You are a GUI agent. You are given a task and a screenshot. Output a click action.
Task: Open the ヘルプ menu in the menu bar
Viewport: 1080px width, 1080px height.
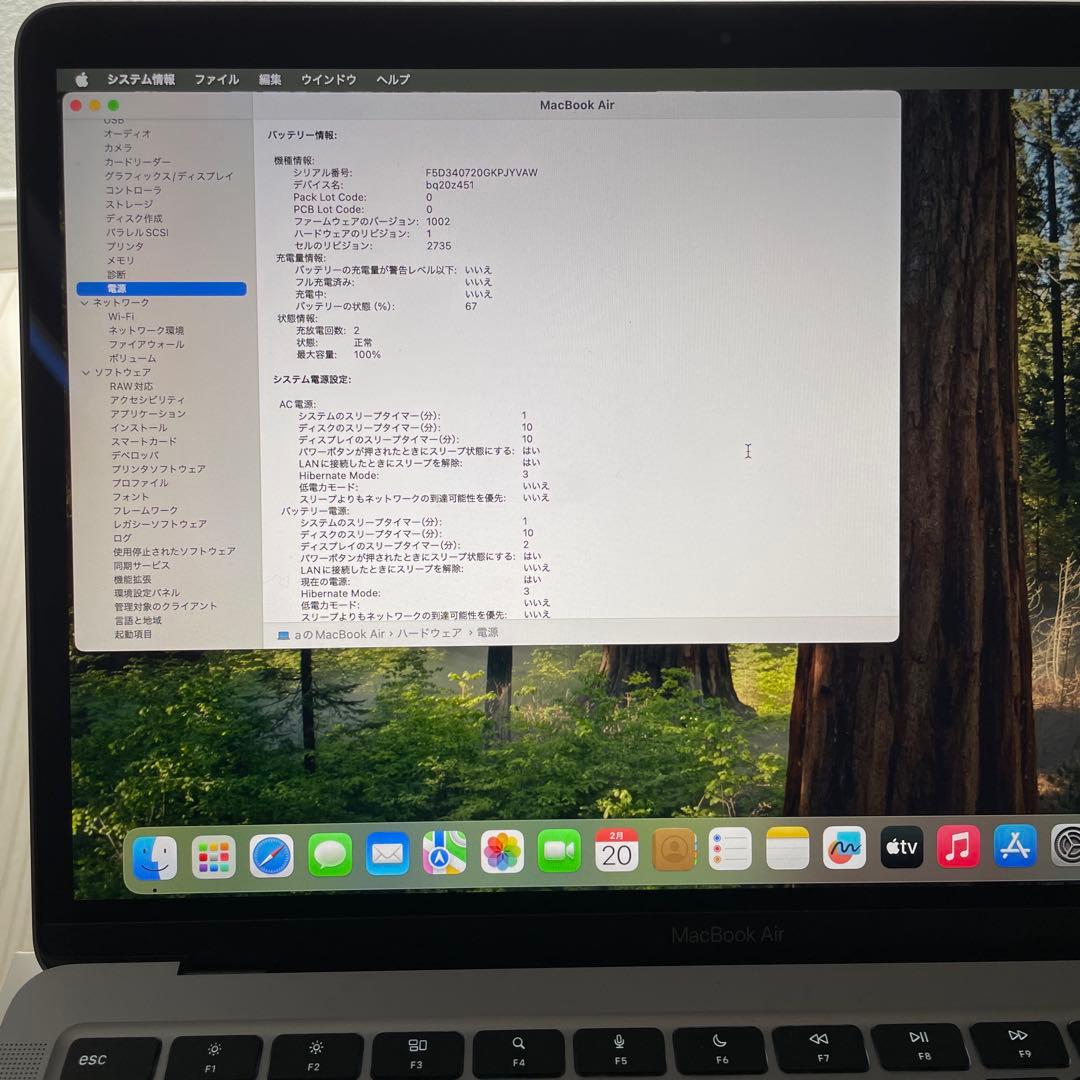394,79
